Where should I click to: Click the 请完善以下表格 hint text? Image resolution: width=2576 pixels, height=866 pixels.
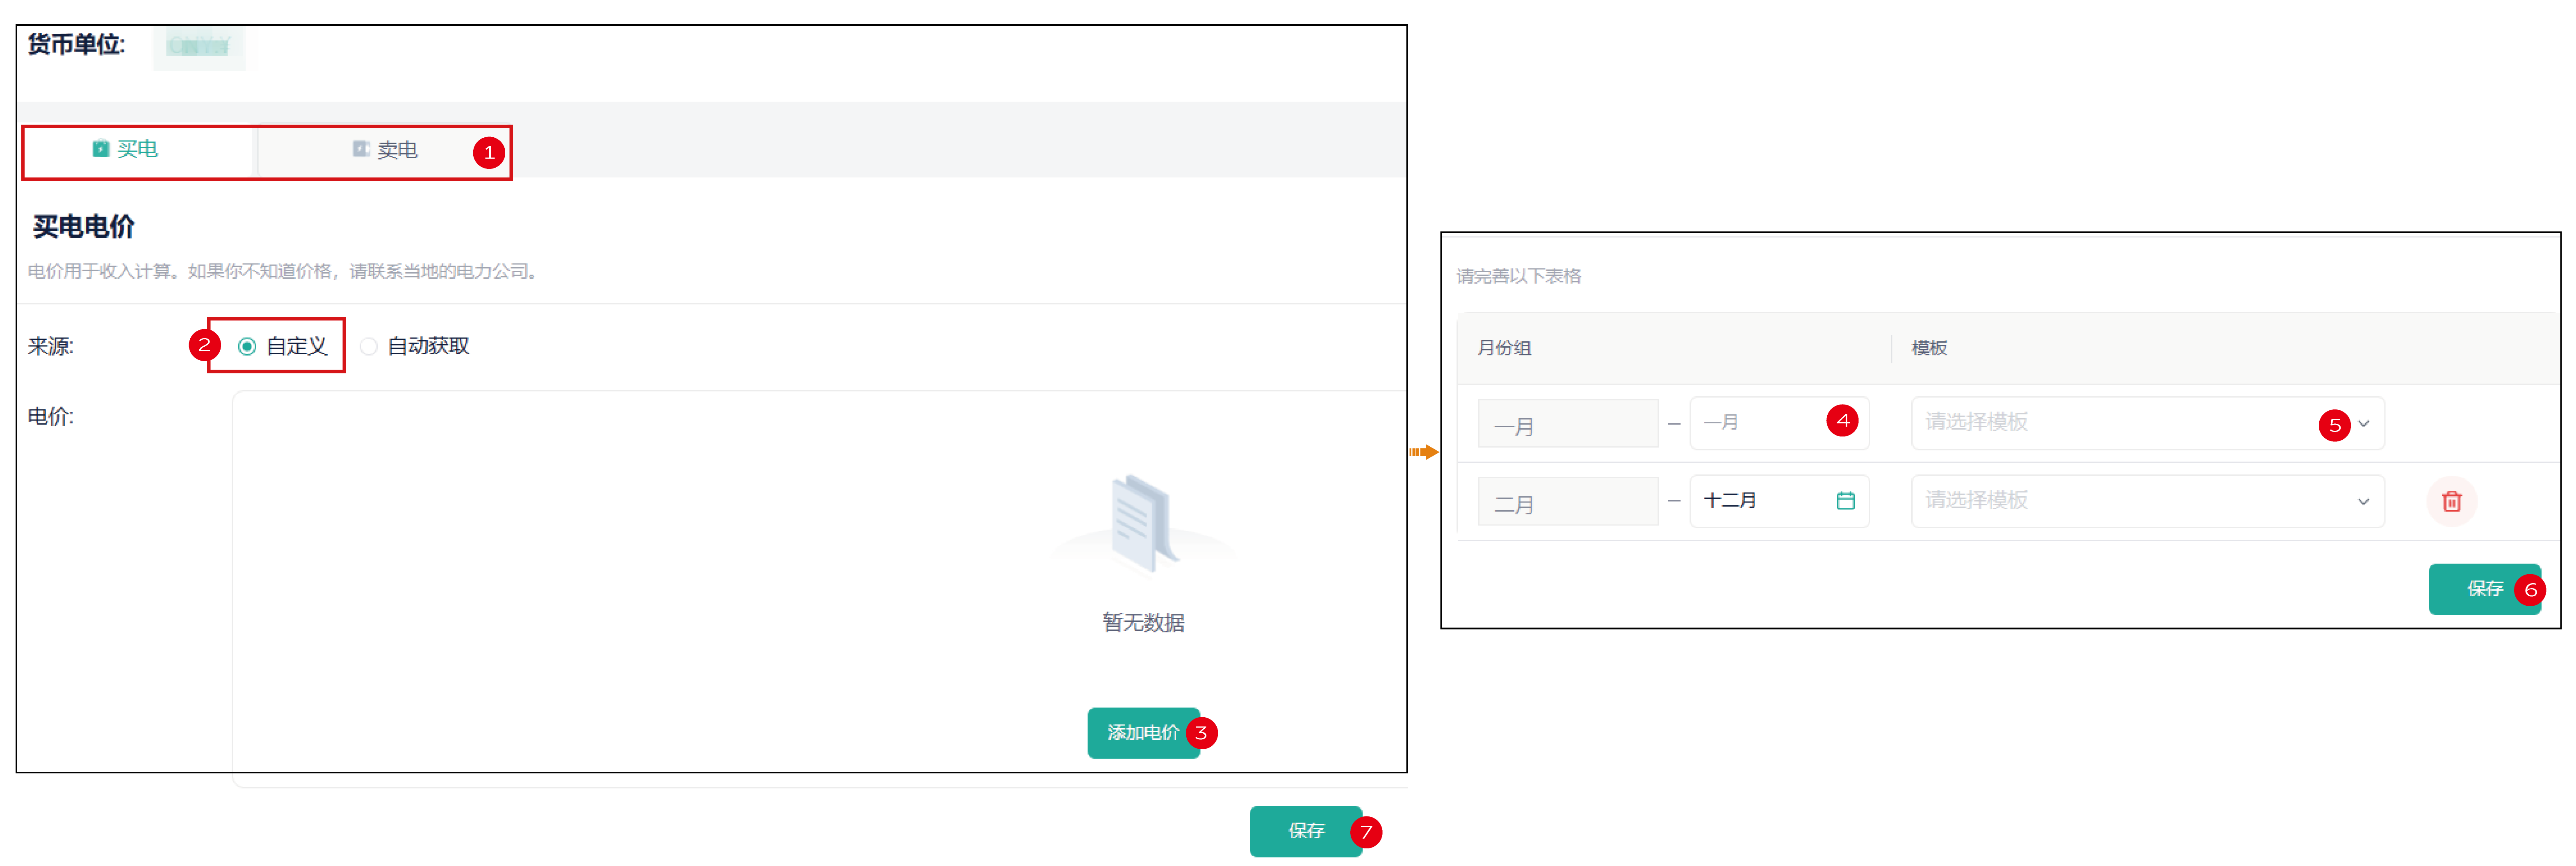tap(1518, 276)
